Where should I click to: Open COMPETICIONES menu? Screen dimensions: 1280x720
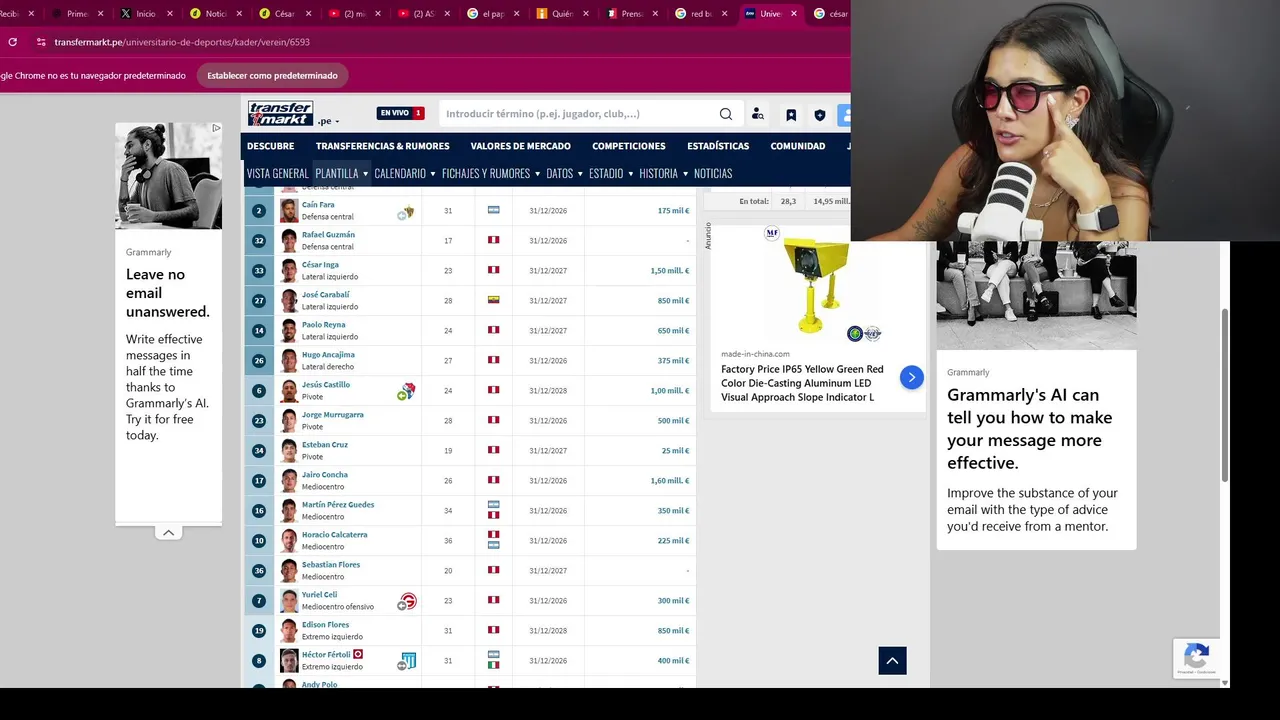[x=628, y=146]
